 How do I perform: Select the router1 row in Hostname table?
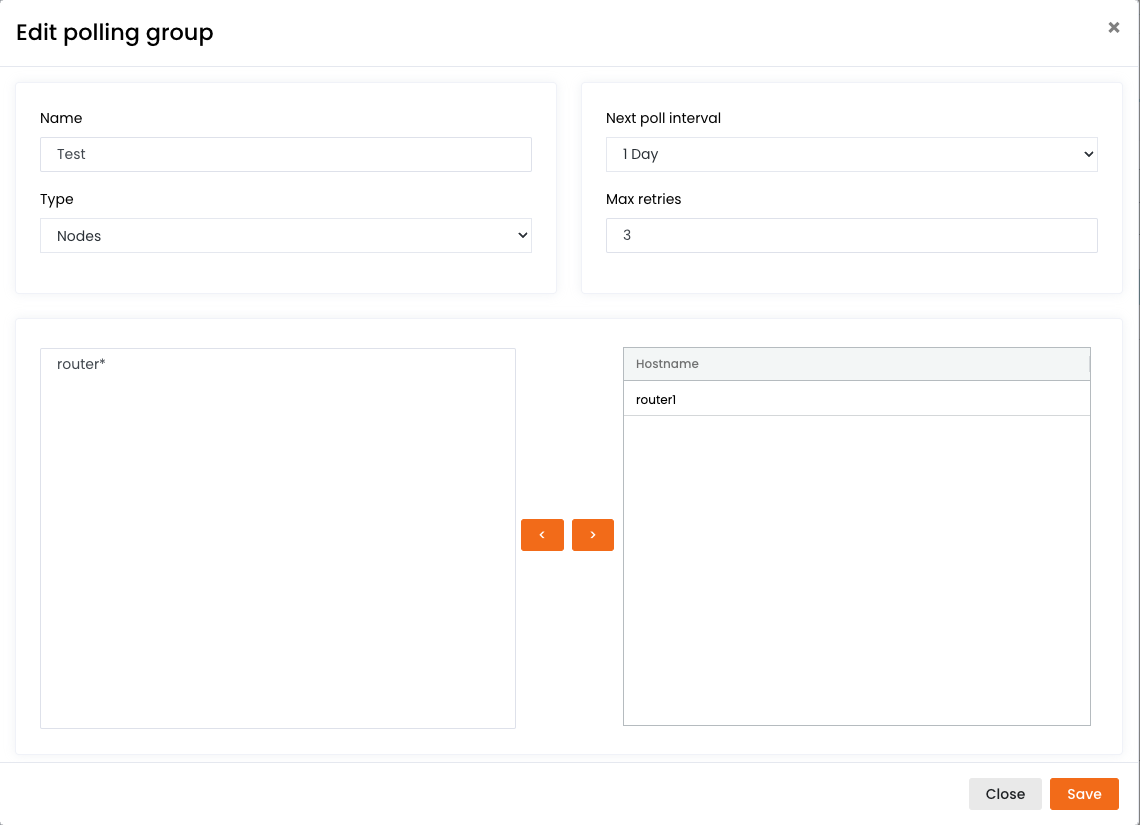855,400
